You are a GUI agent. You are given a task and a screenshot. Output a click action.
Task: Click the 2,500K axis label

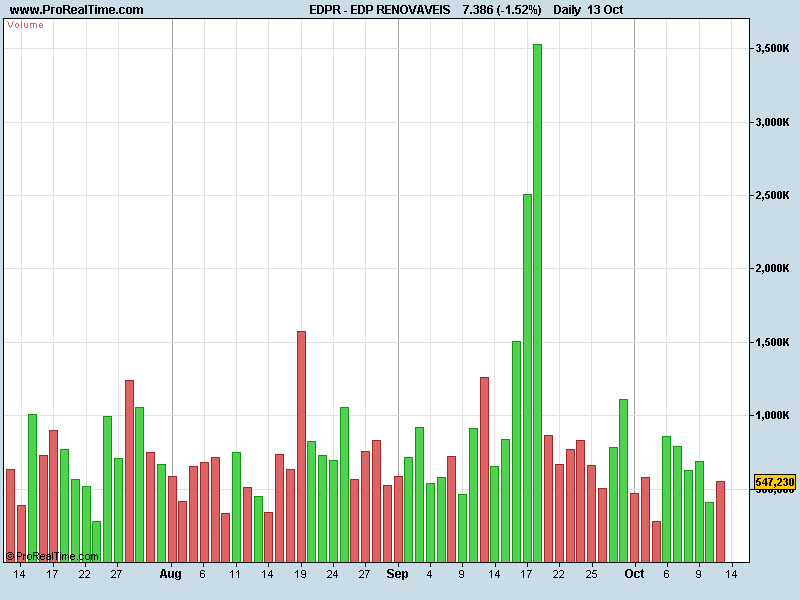click(772, 195)
